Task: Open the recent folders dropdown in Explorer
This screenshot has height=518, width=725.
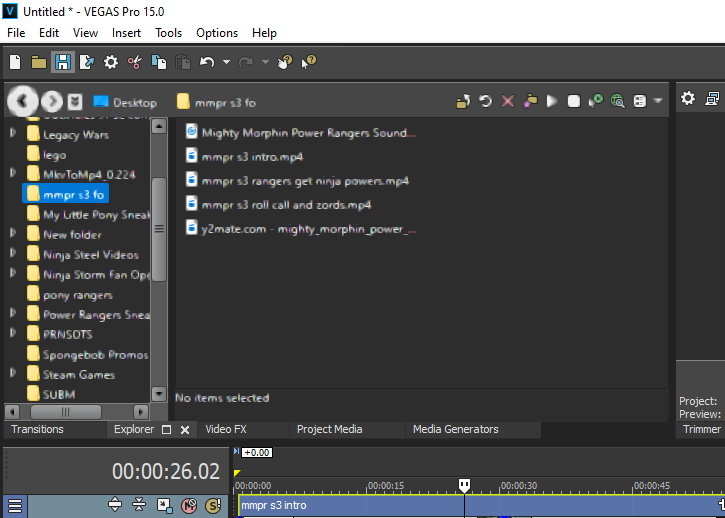Action: [75, 102]
